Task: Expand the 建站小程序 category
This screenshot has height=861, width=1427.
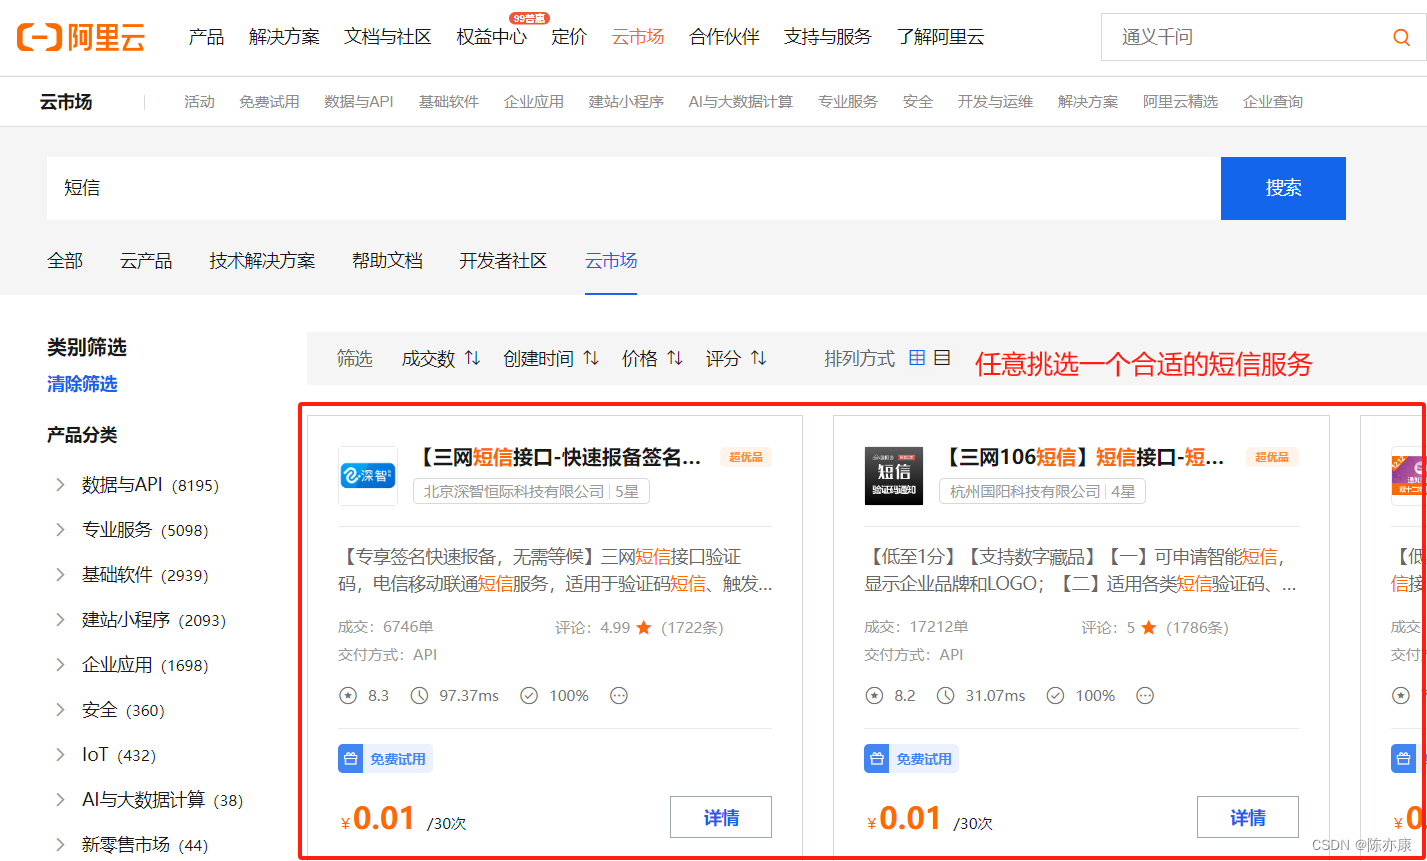Action: tap(60, 620)
